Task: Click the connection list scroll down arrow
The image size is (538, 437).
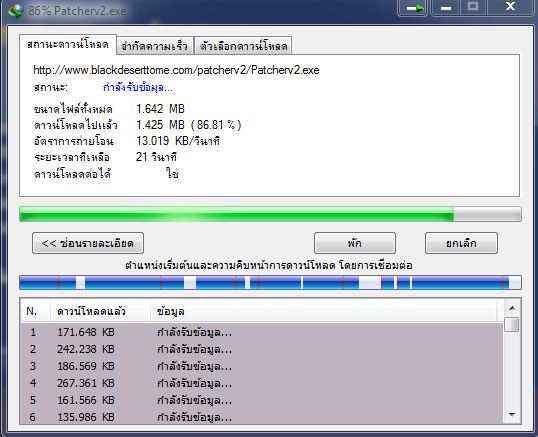Action: tap(512, 415)
